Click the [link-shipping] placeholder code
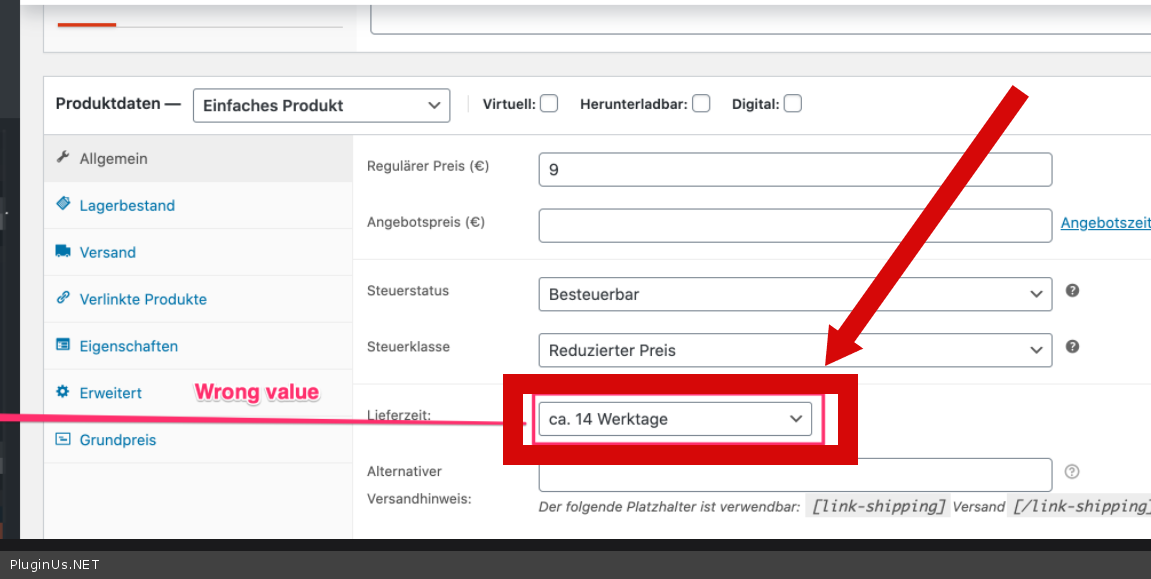The image size is (1151, 579). (878, 506)
